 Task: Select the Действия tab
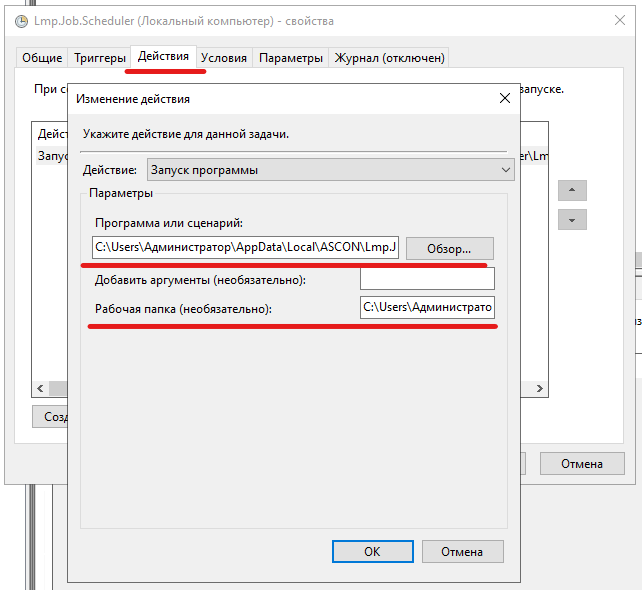(163, 56)
